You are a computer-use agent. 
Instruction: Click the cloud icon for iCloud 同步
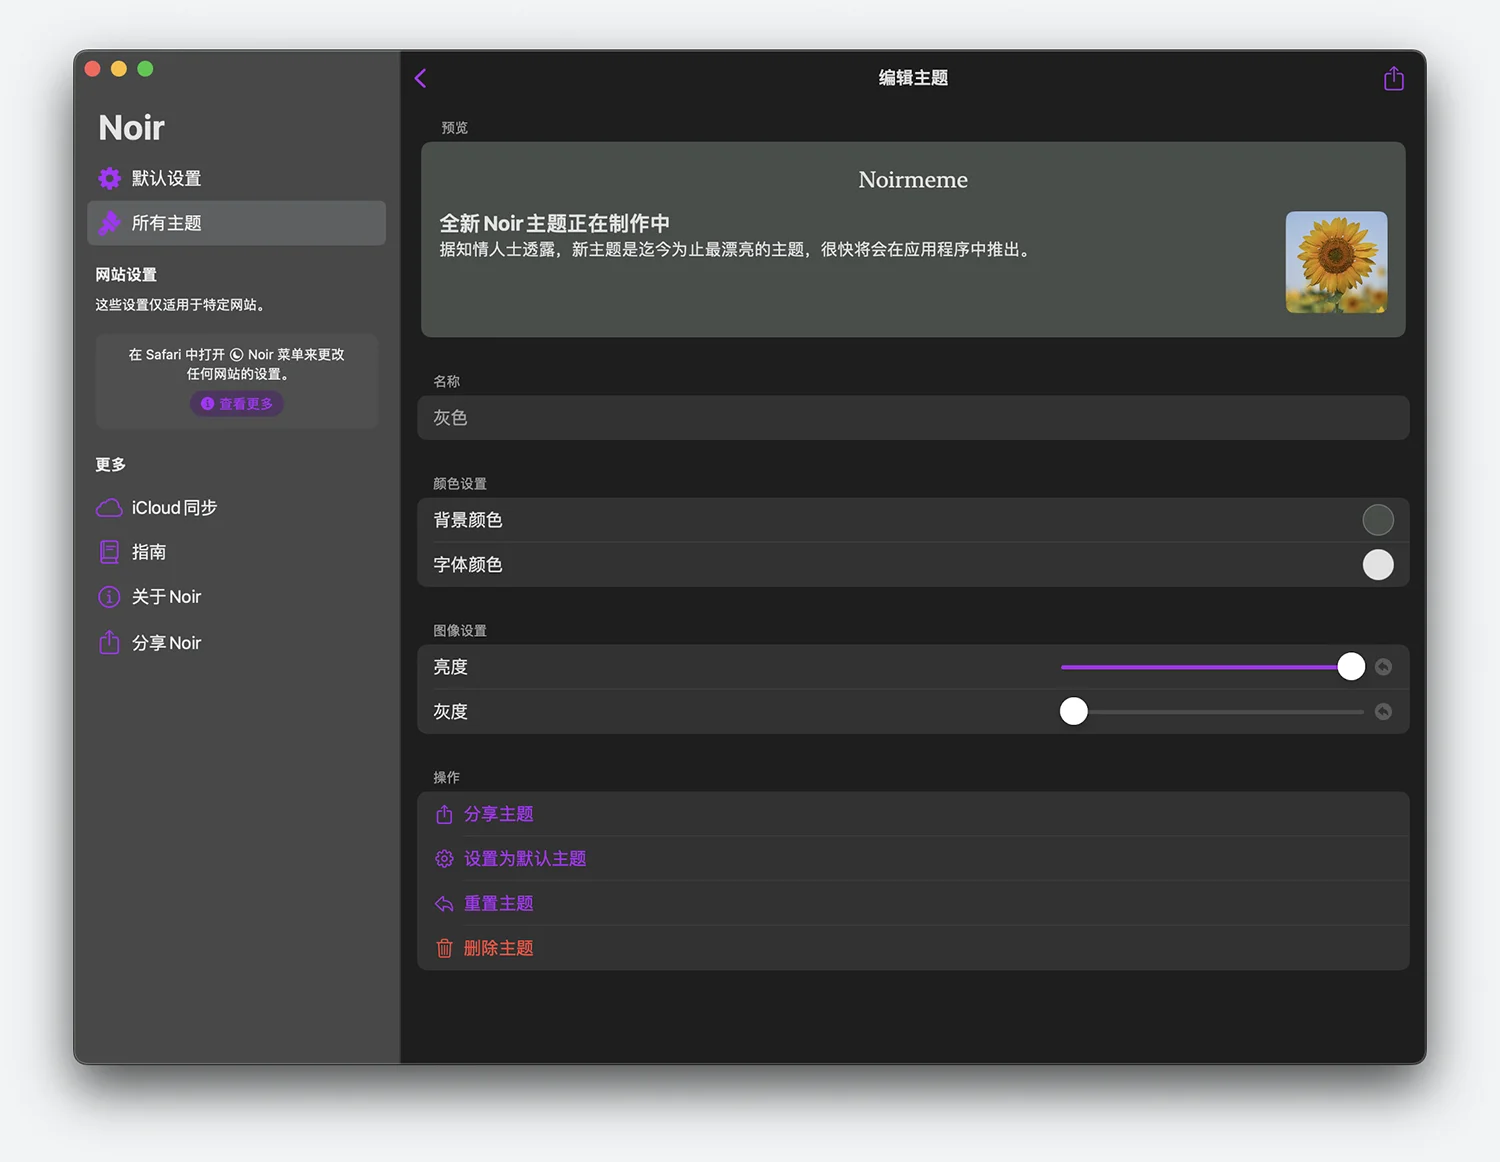(109, 508)
